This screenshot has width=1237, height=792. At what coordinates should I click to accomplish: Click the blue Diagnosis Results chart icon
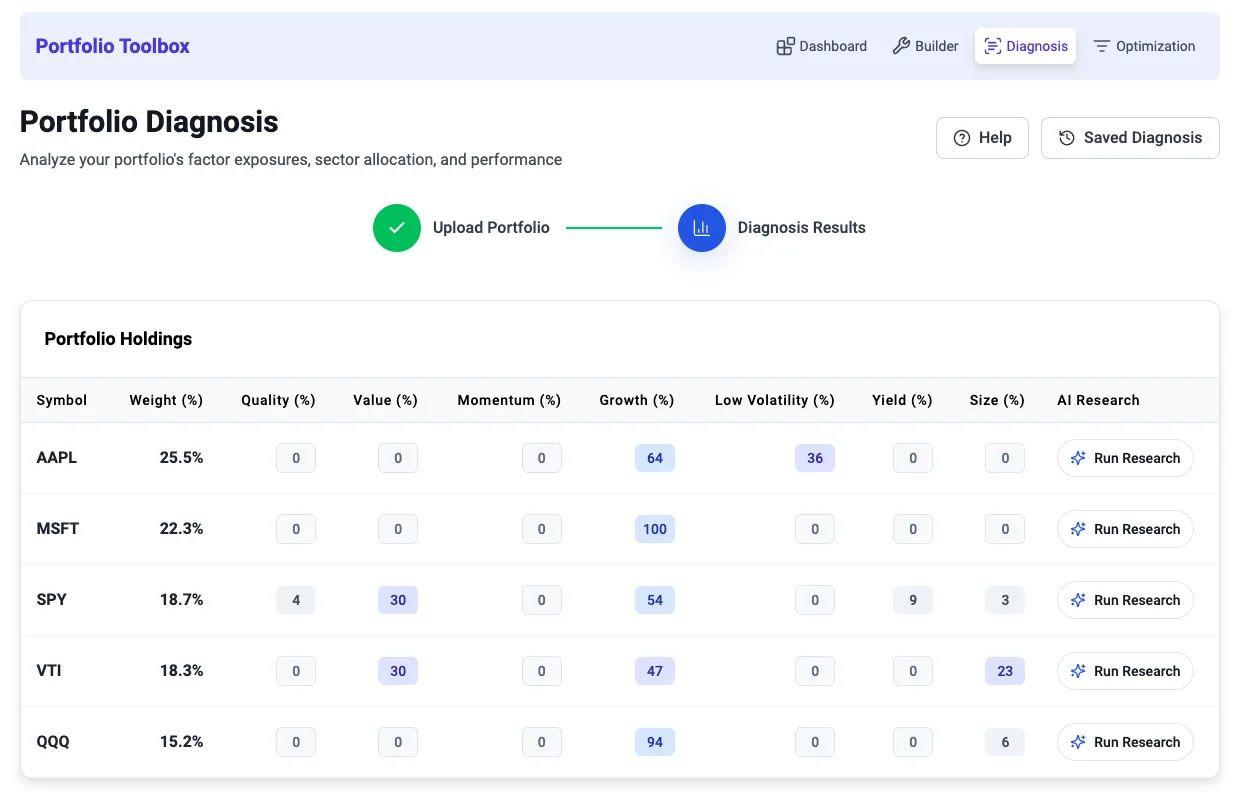tap(702, 228)
